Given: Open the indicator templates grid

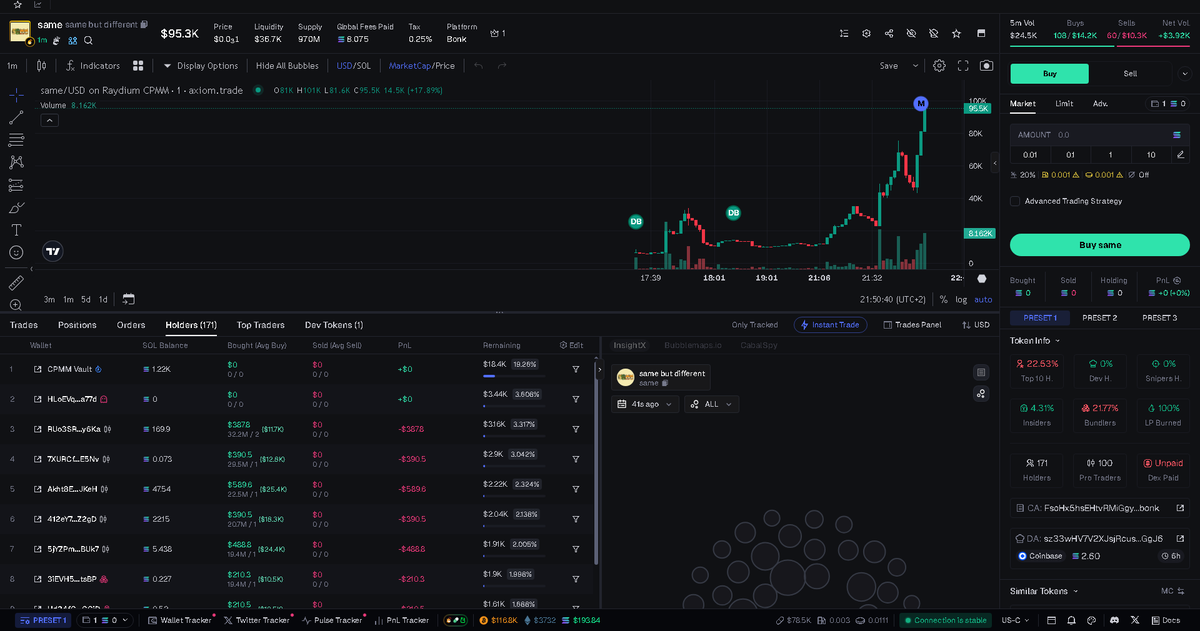Looking at the screenshot, I should click(137, 66).
